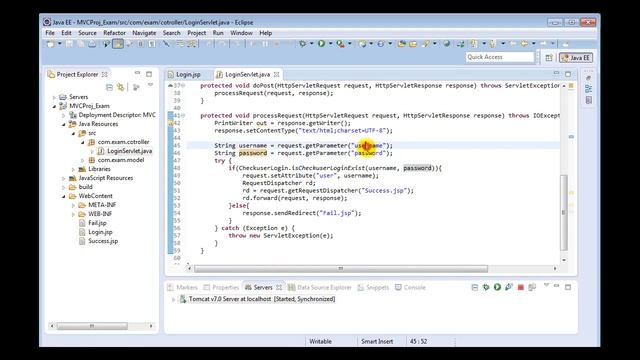Switch to the Data Source Explorer tab
Viewport: 640px width, 360px height.
click(x=320, y=287)
